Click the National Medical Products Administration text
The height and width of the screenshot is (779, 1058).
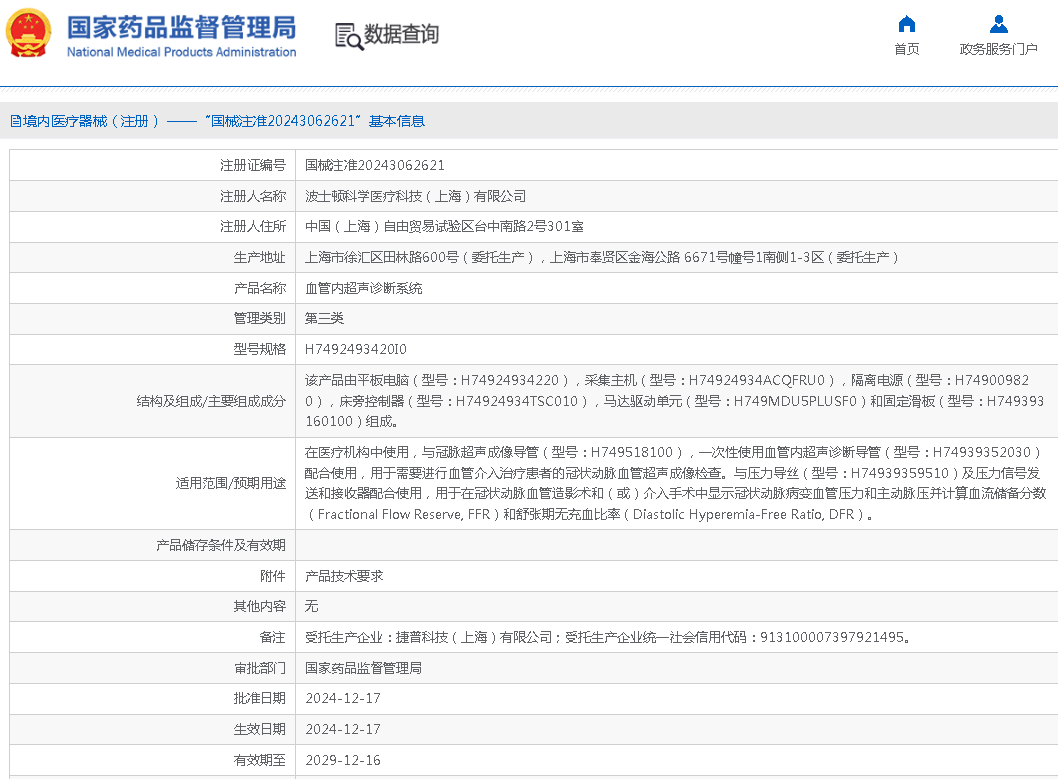(x=181, y=52)
